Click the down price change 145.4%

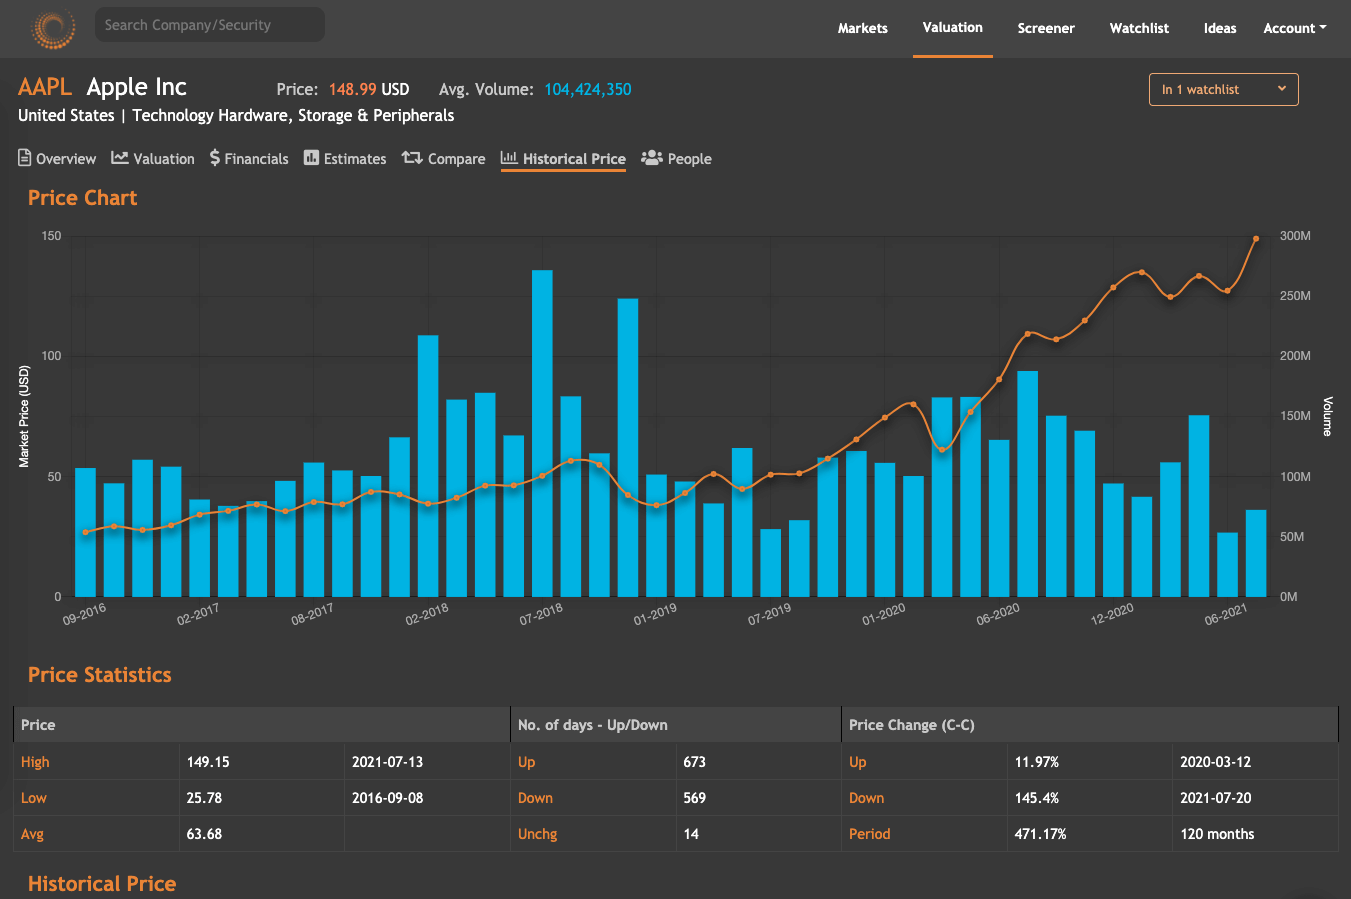click(1037, 798)
